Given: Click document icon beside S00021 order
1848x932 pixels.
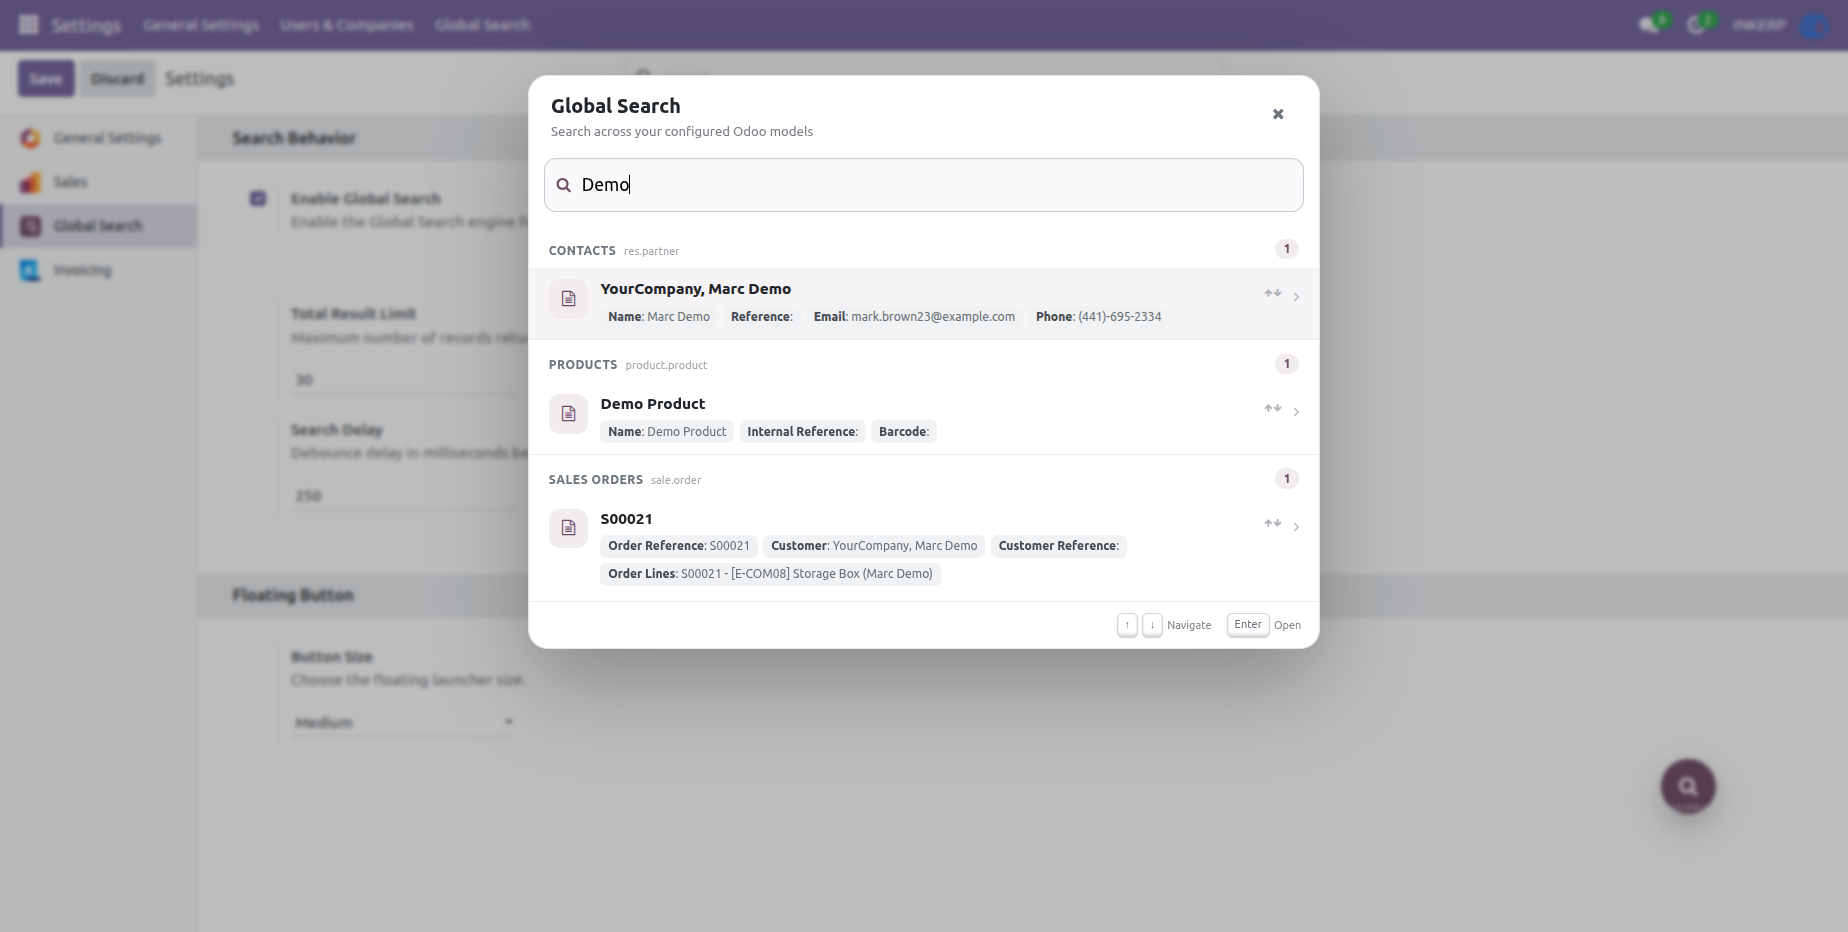Looking at the screenshot, I should tap(568, 528).
